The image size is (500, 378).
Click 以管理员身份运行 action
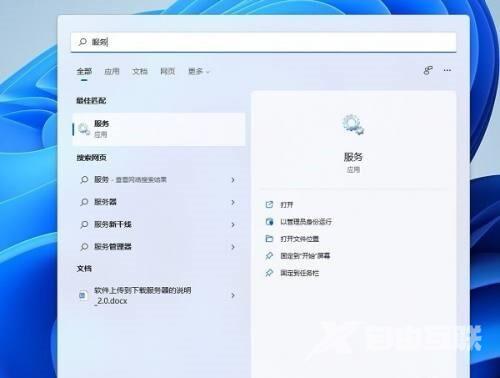point(306,222)
